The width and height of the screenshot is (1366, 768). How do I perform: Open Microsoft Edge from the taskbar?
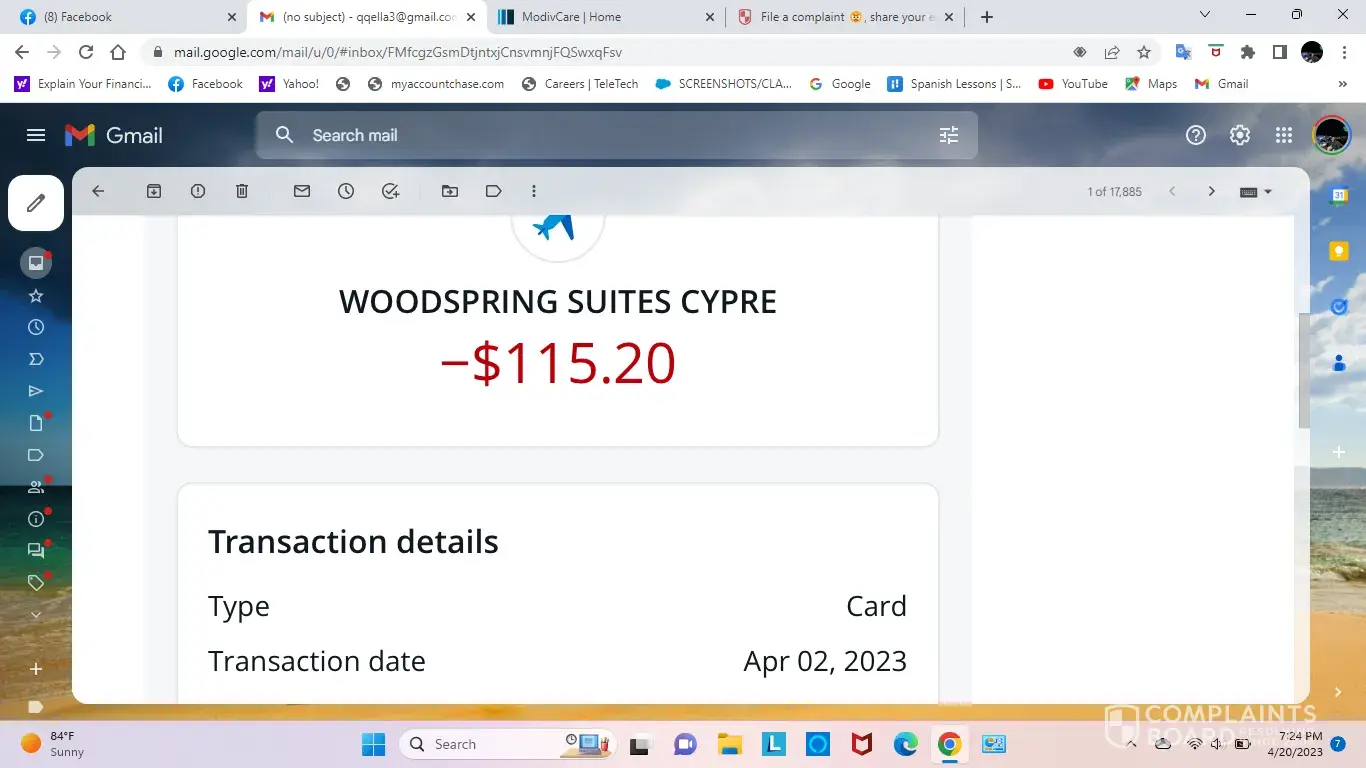[x=906, y=744]
